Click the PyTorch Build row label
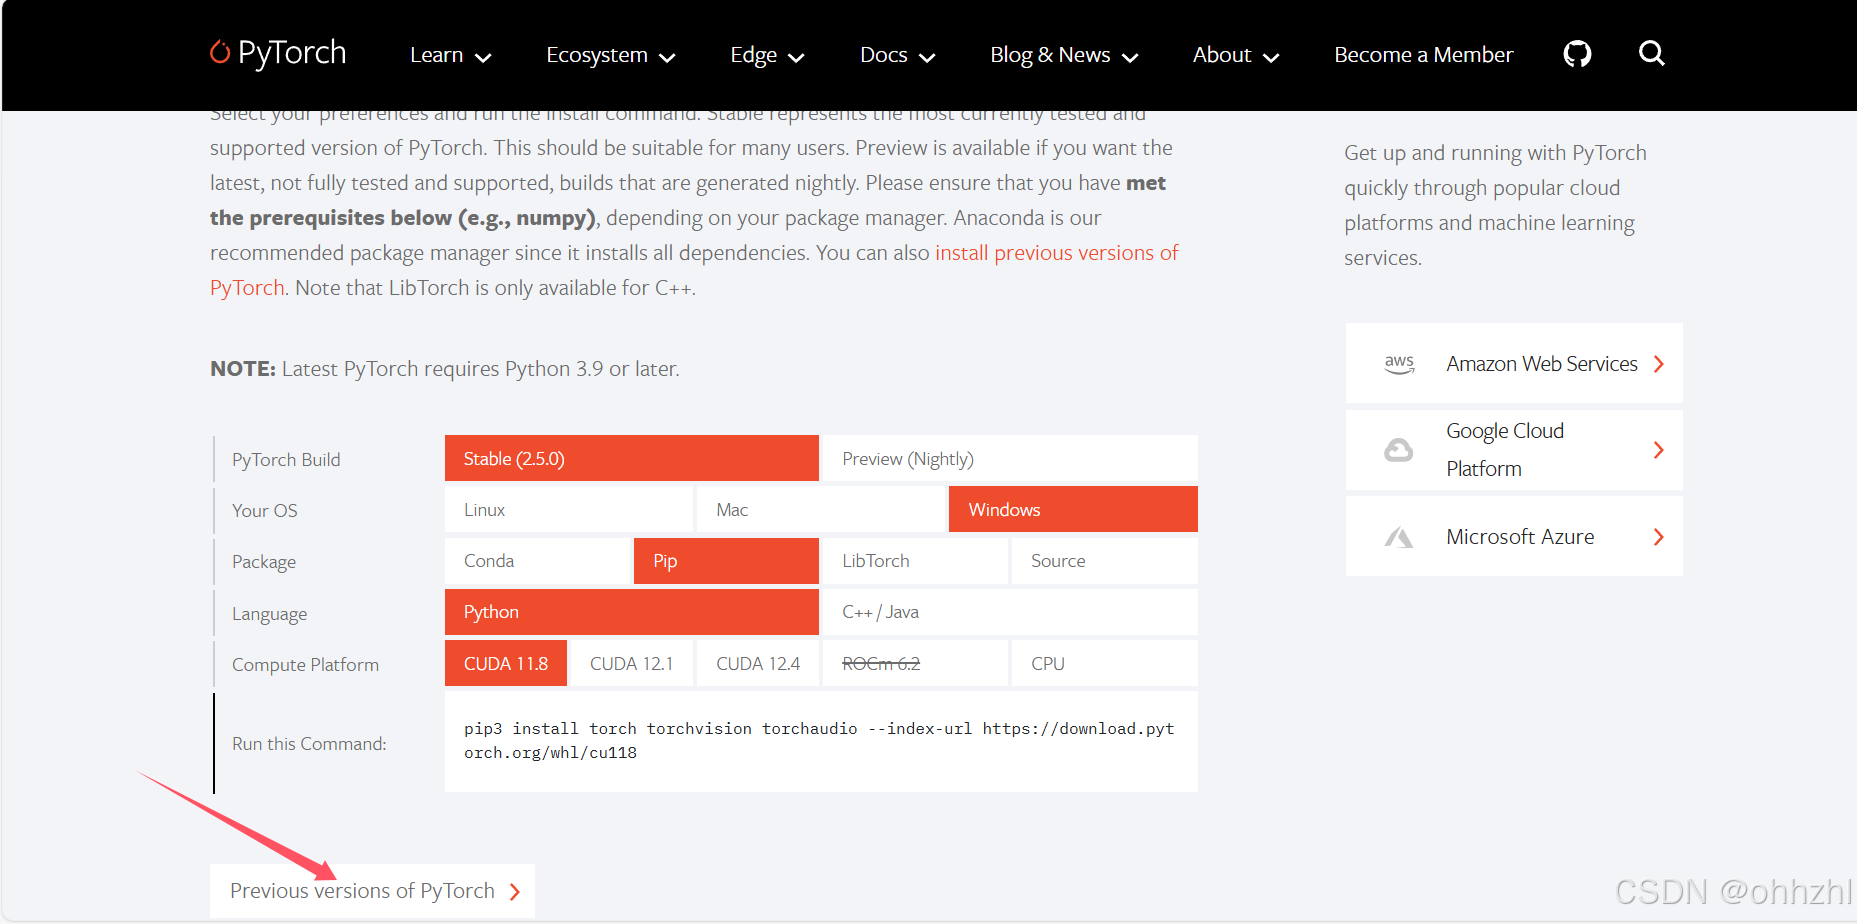 pos(286,460)
